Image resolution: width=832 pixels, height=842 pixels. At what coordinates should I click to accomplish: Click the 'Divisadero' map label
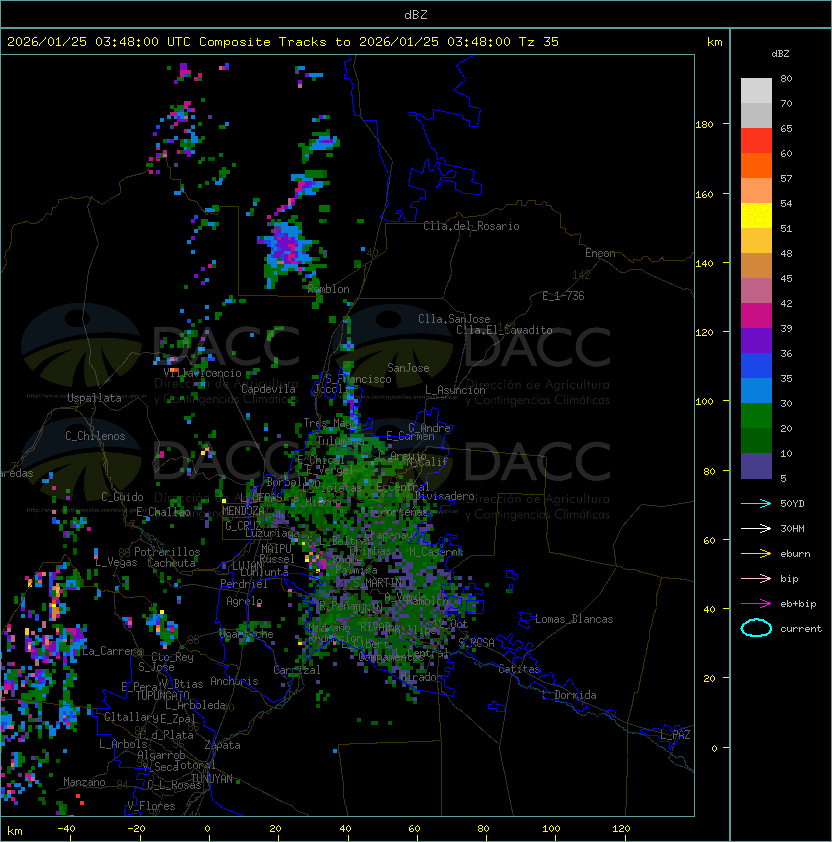[x=444, y=496]
